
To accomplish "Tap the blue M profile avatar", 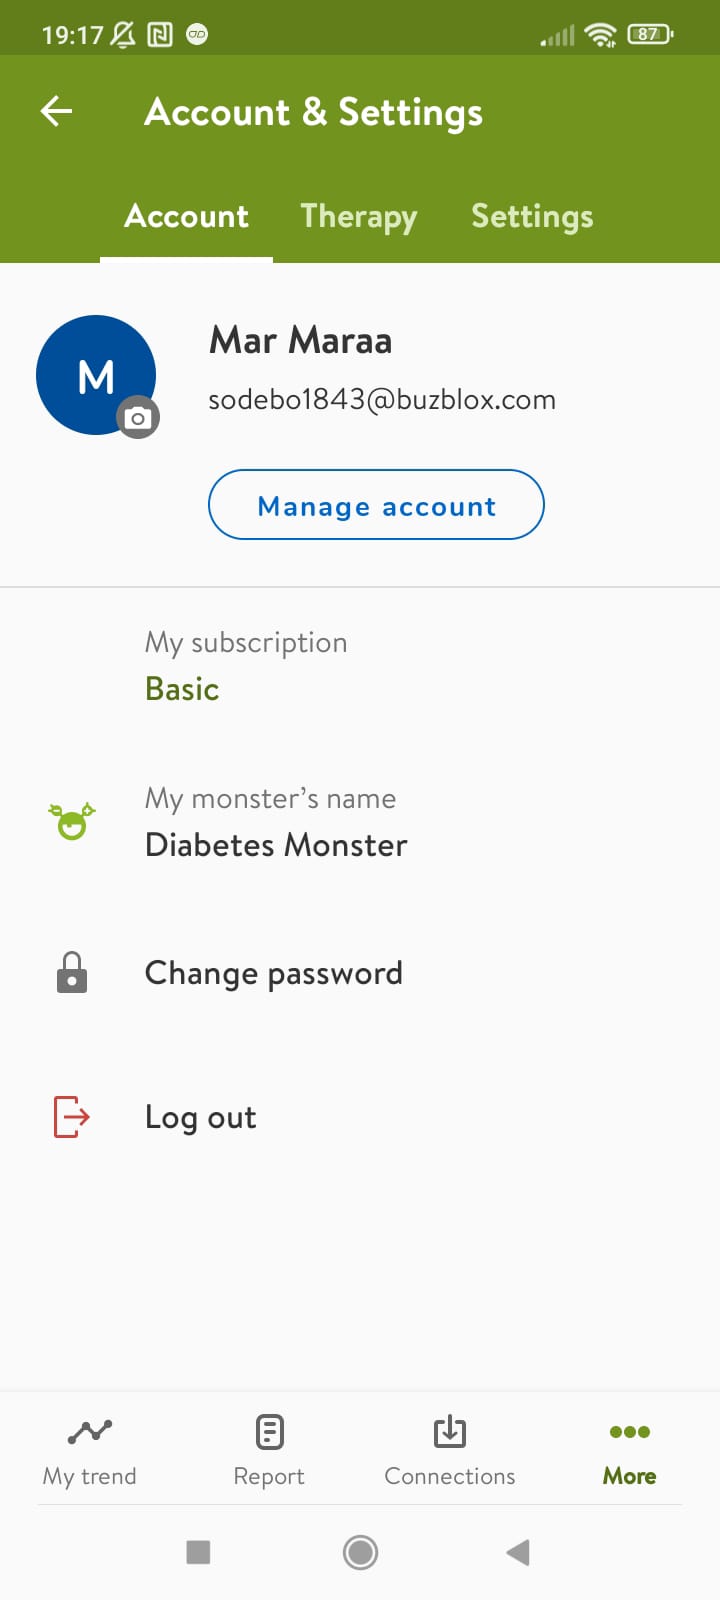I will (90, 370).
